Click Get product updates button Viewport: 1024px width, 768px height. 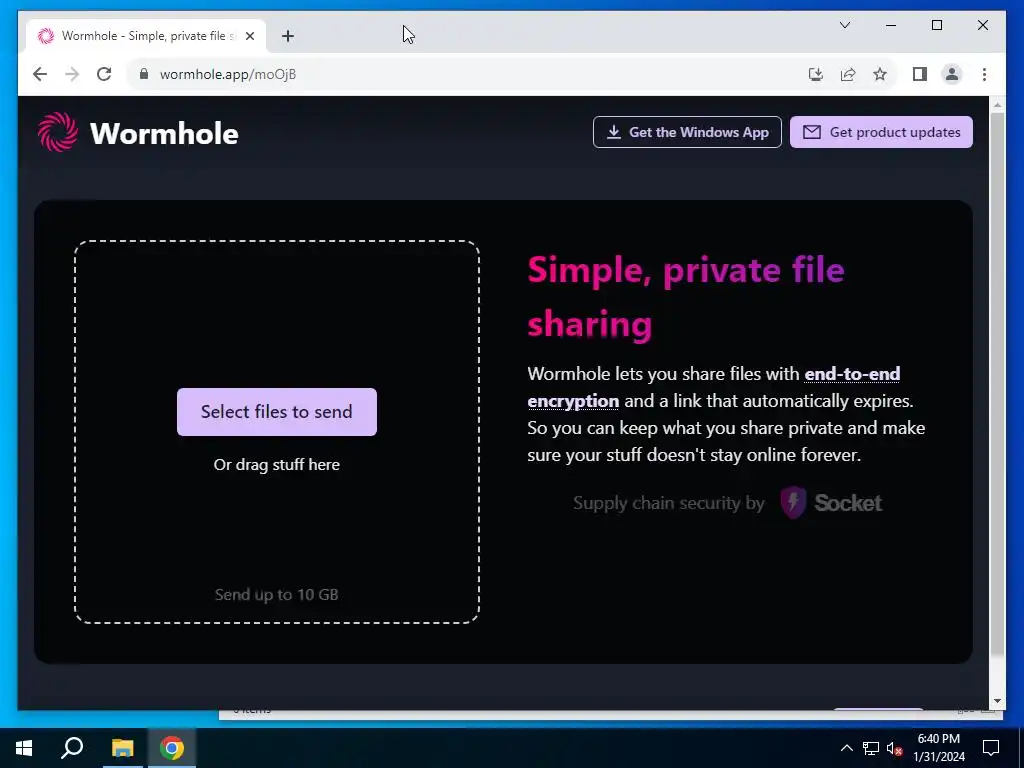(881, 132)
